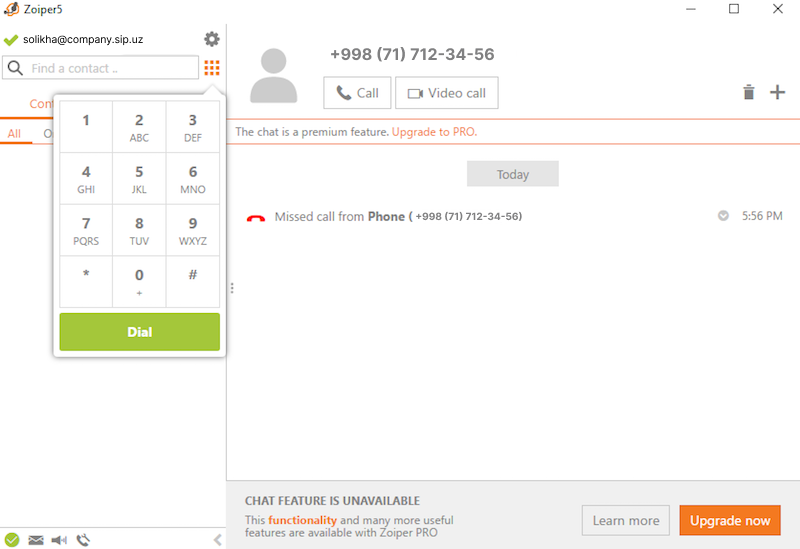The image size is (800, 549).
Task: Click the panel divider handle dots
Action: 232,288
